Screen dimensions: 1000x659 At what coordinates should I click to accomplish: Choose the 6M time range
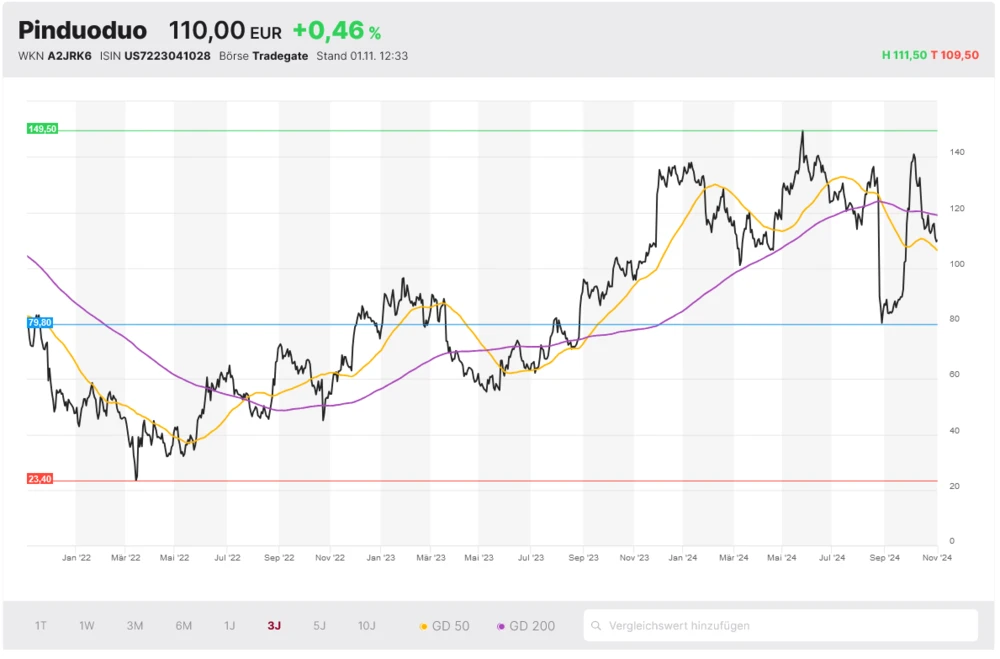[184, 626]
